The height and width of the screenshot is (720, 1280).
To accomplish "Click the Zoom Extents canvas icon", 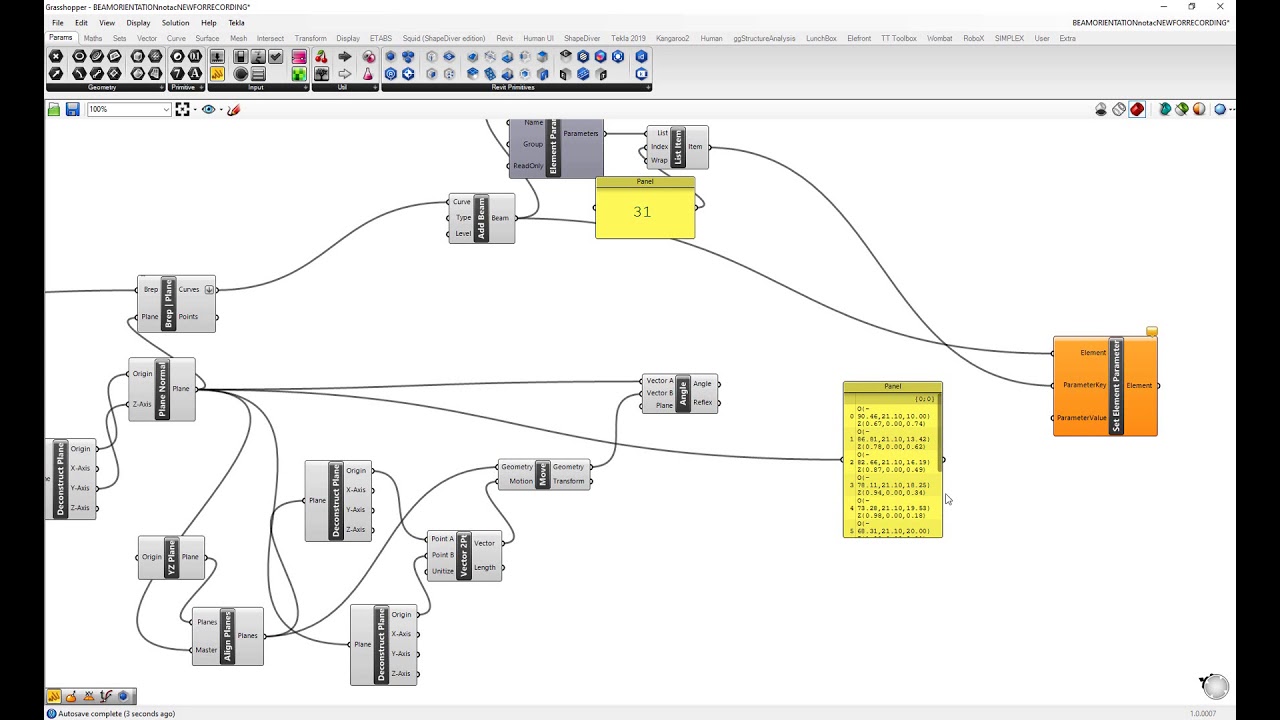I will [x=182, y=109].
